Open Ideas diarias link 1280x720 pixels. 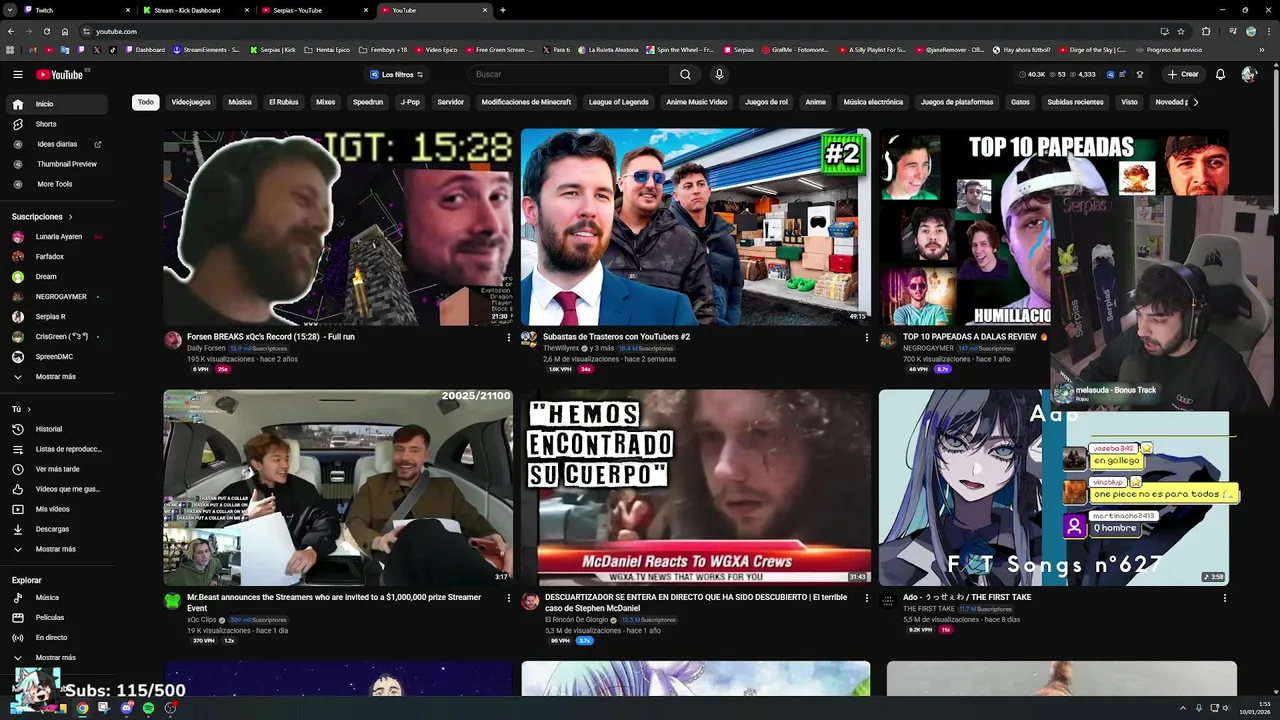point(57,144)
